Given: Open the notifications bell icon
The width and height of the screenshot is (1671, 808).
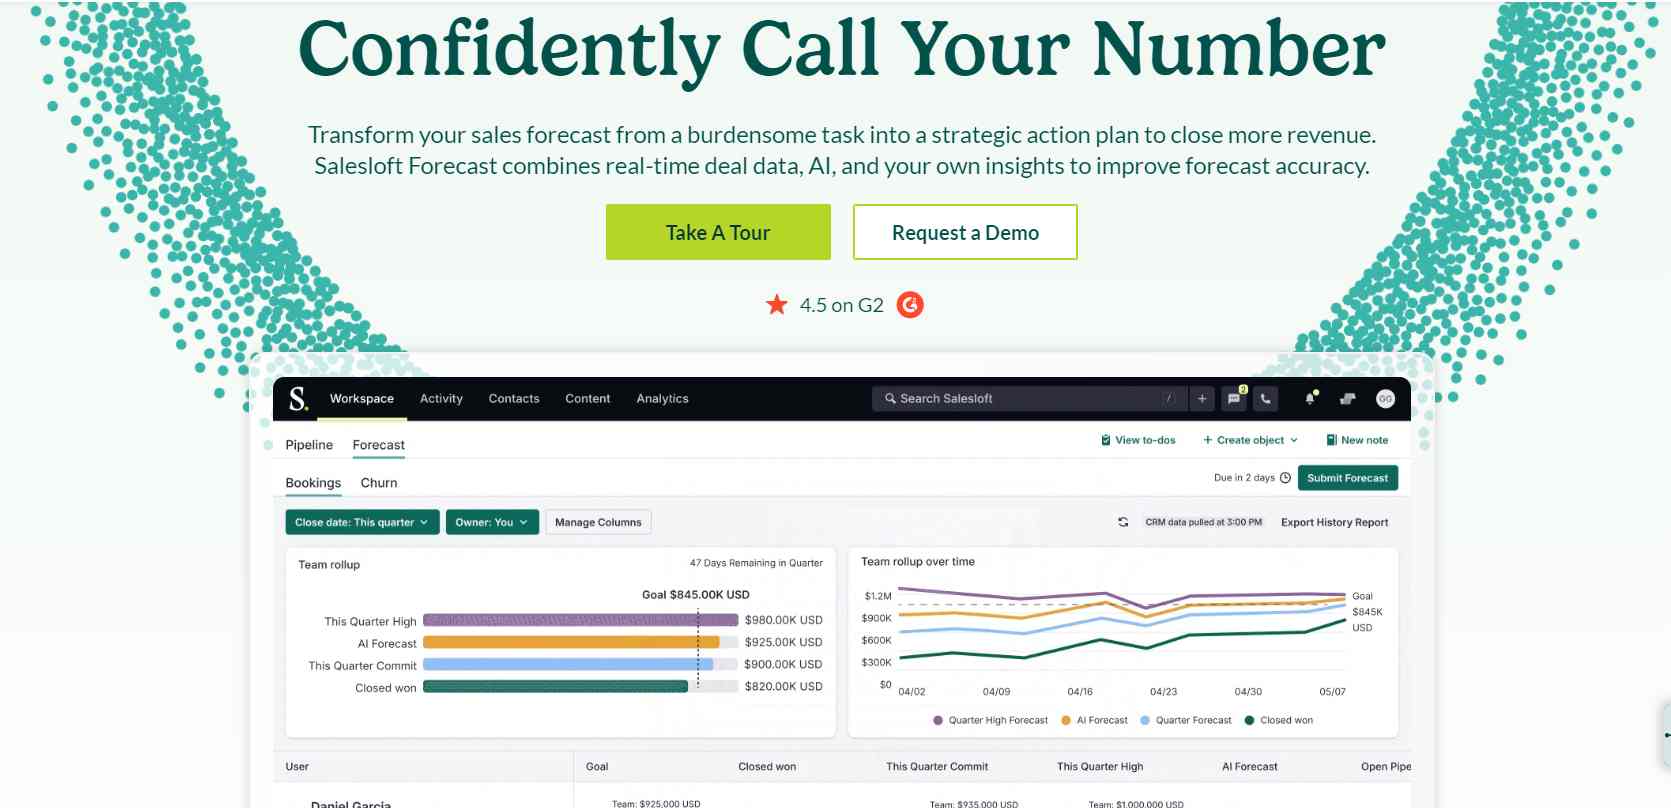Looking at the screenshot, I should 1310,399.
